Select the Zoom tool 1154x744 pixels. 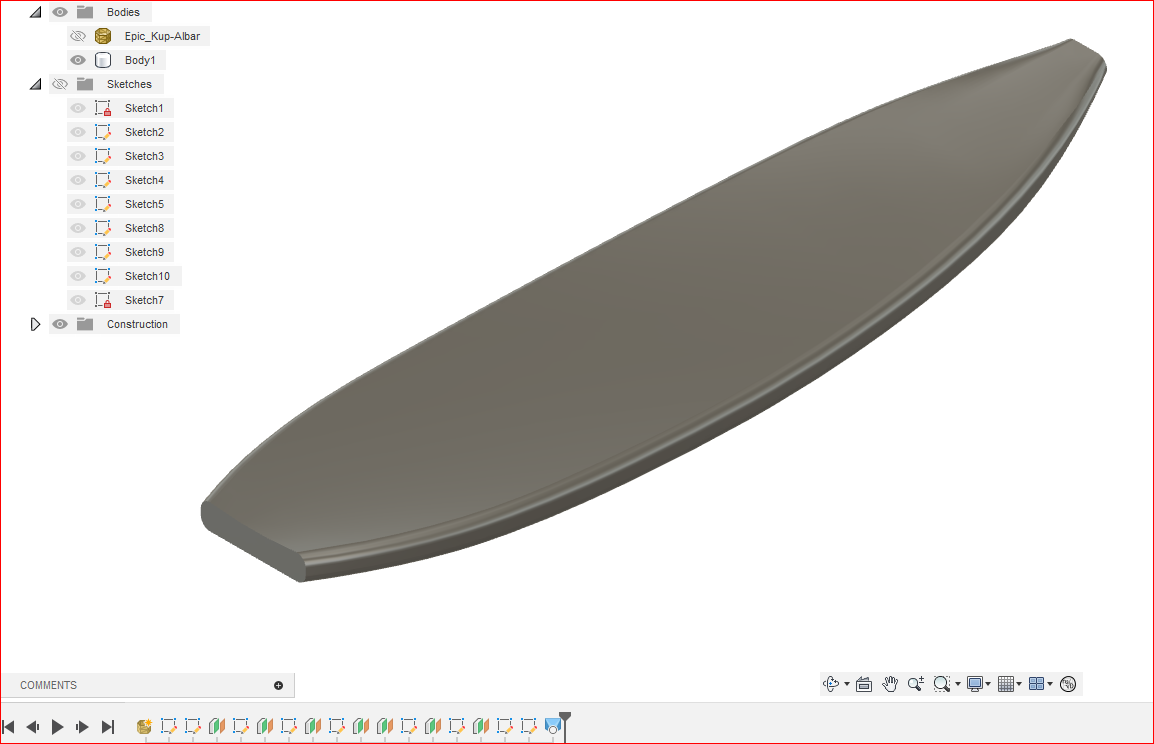(x=915, y=683)
